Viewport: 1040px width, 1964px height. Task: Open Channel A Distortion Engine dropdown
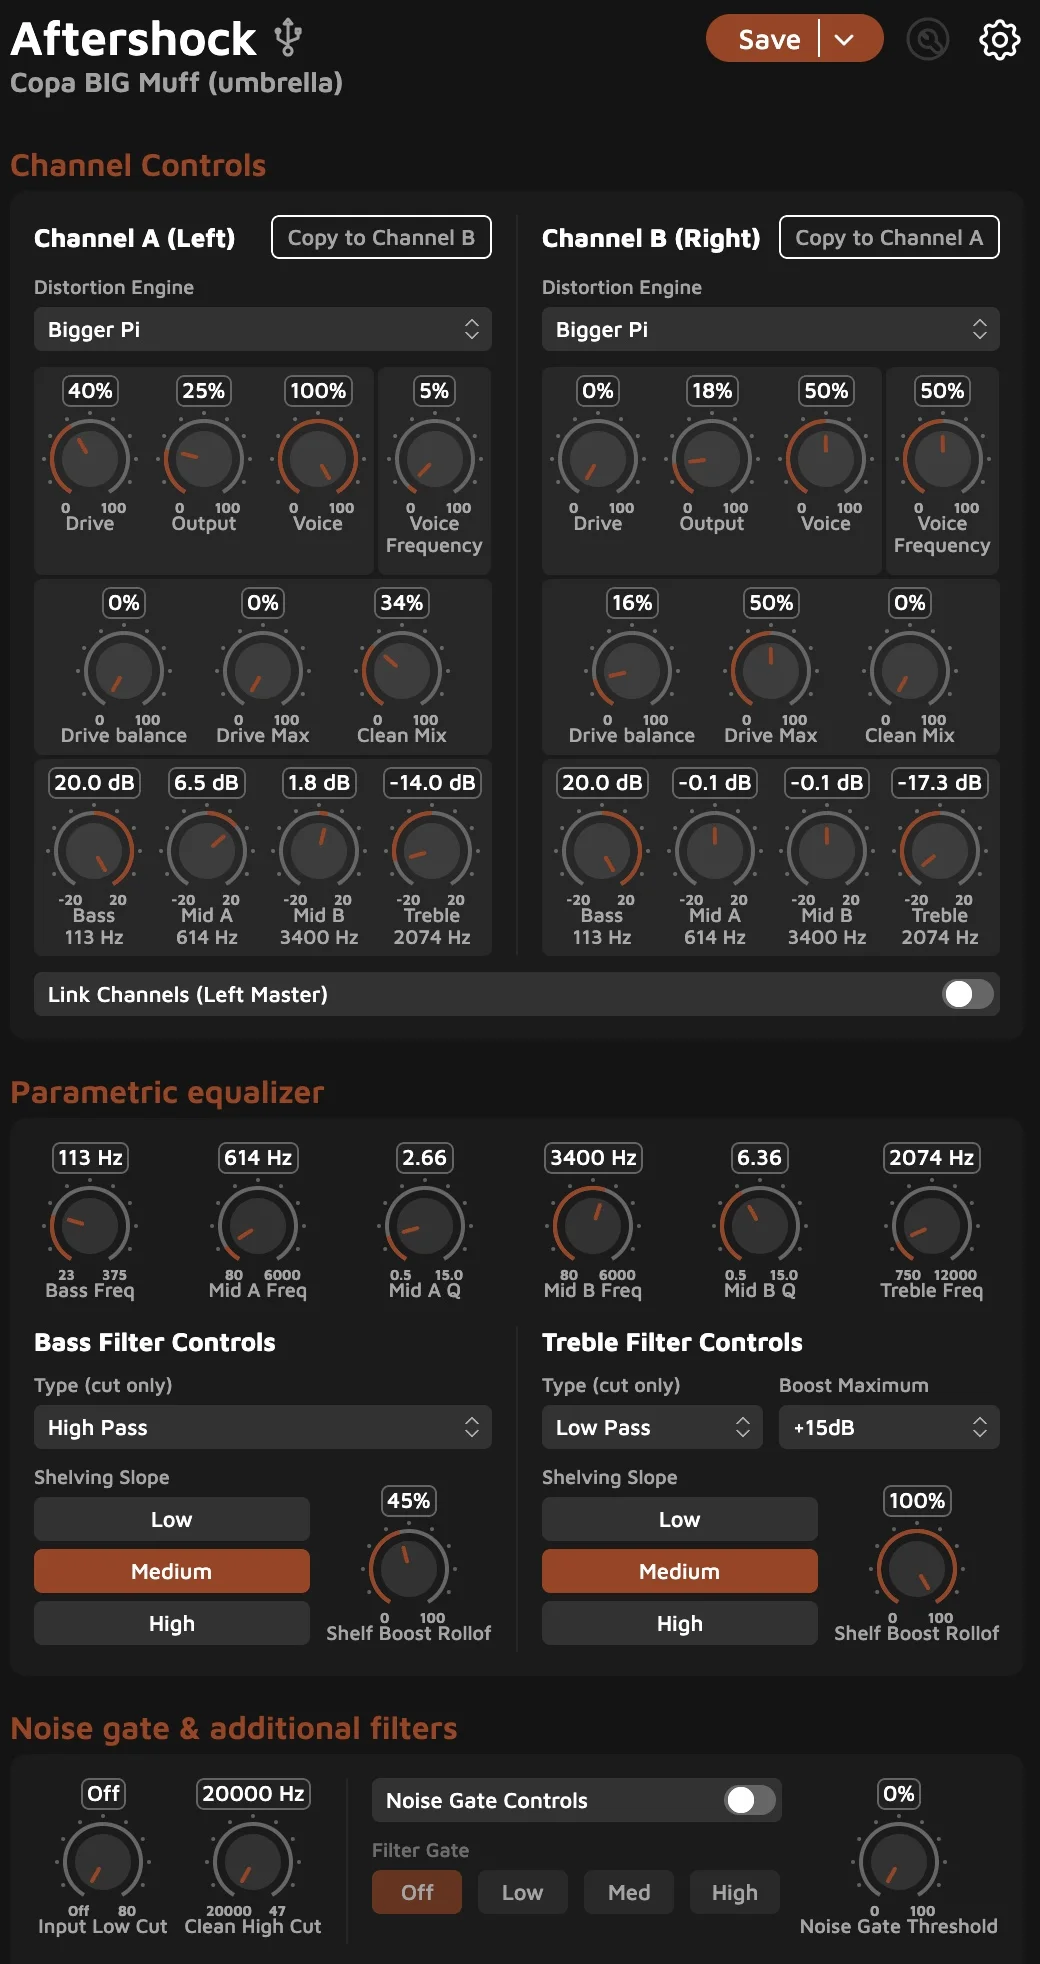263,329
